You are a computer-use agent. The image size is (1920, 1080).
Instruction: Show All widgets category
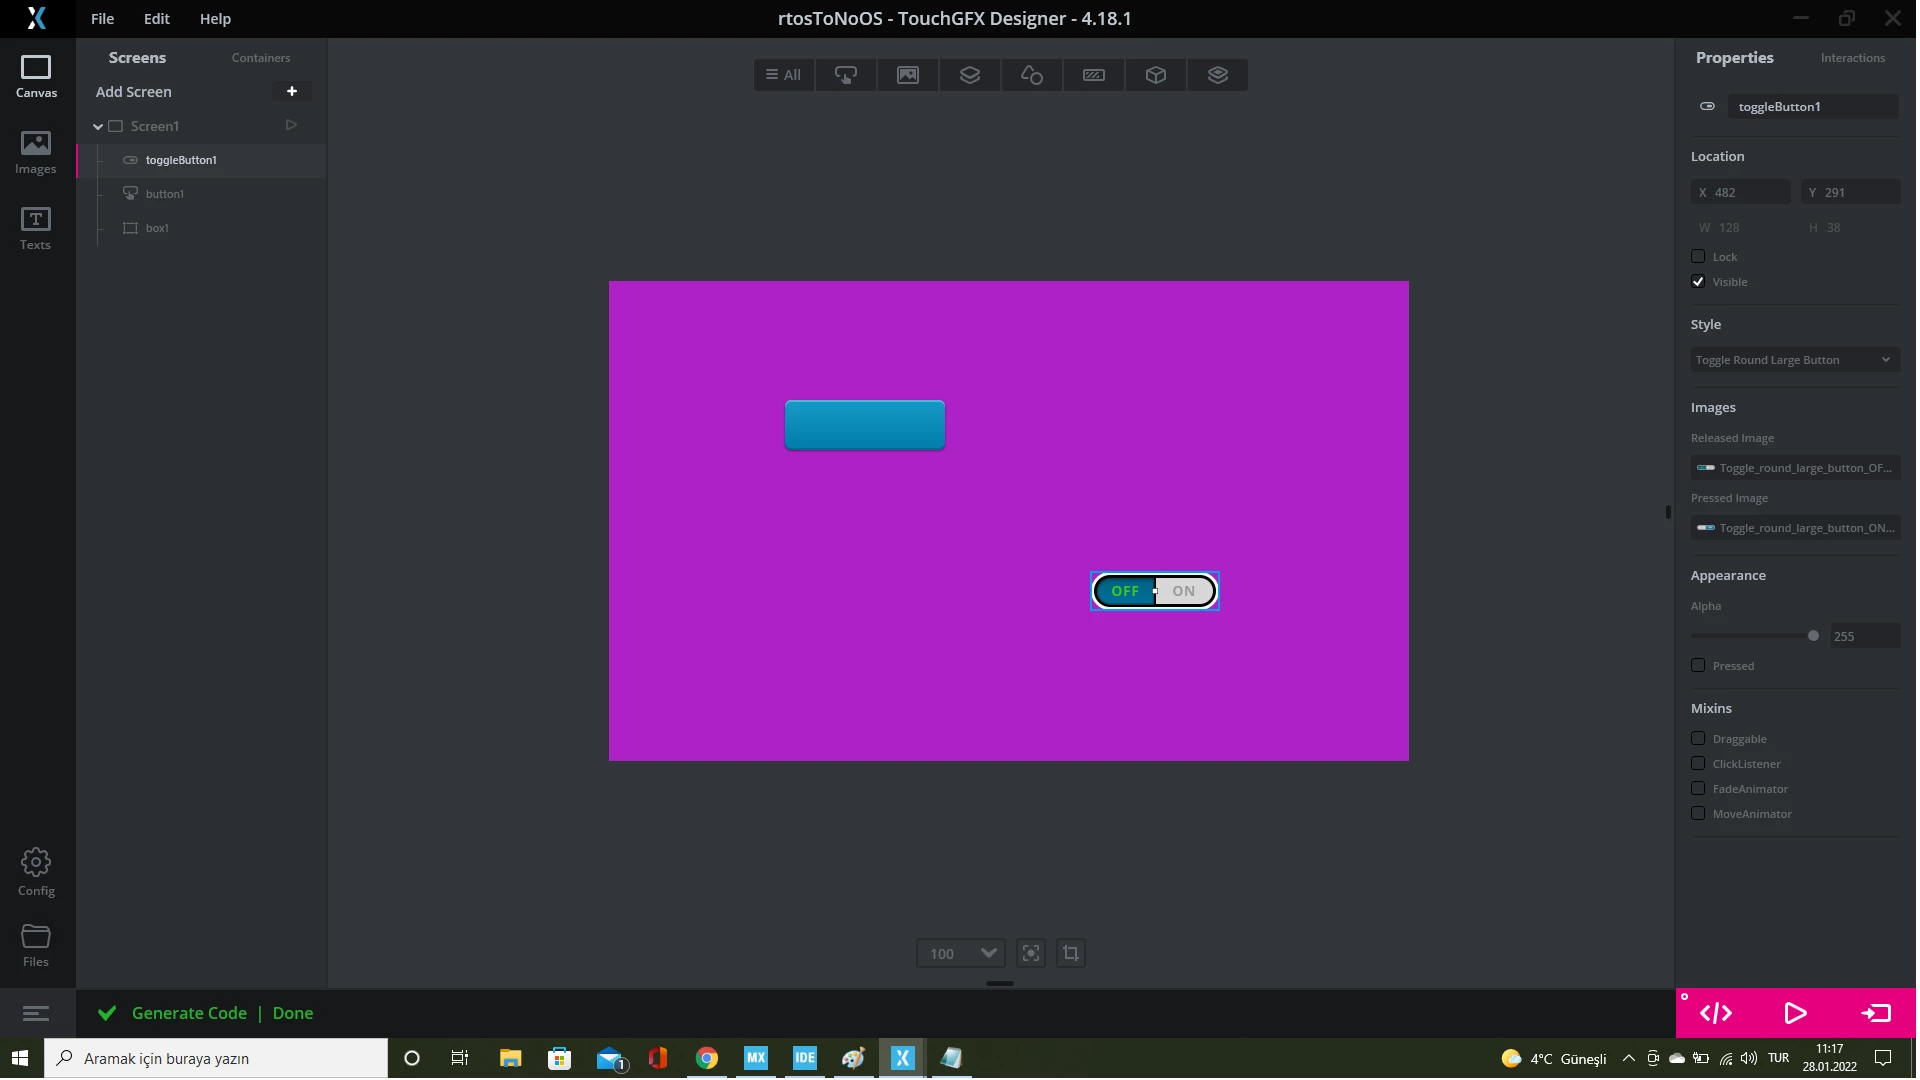point(784,75)
